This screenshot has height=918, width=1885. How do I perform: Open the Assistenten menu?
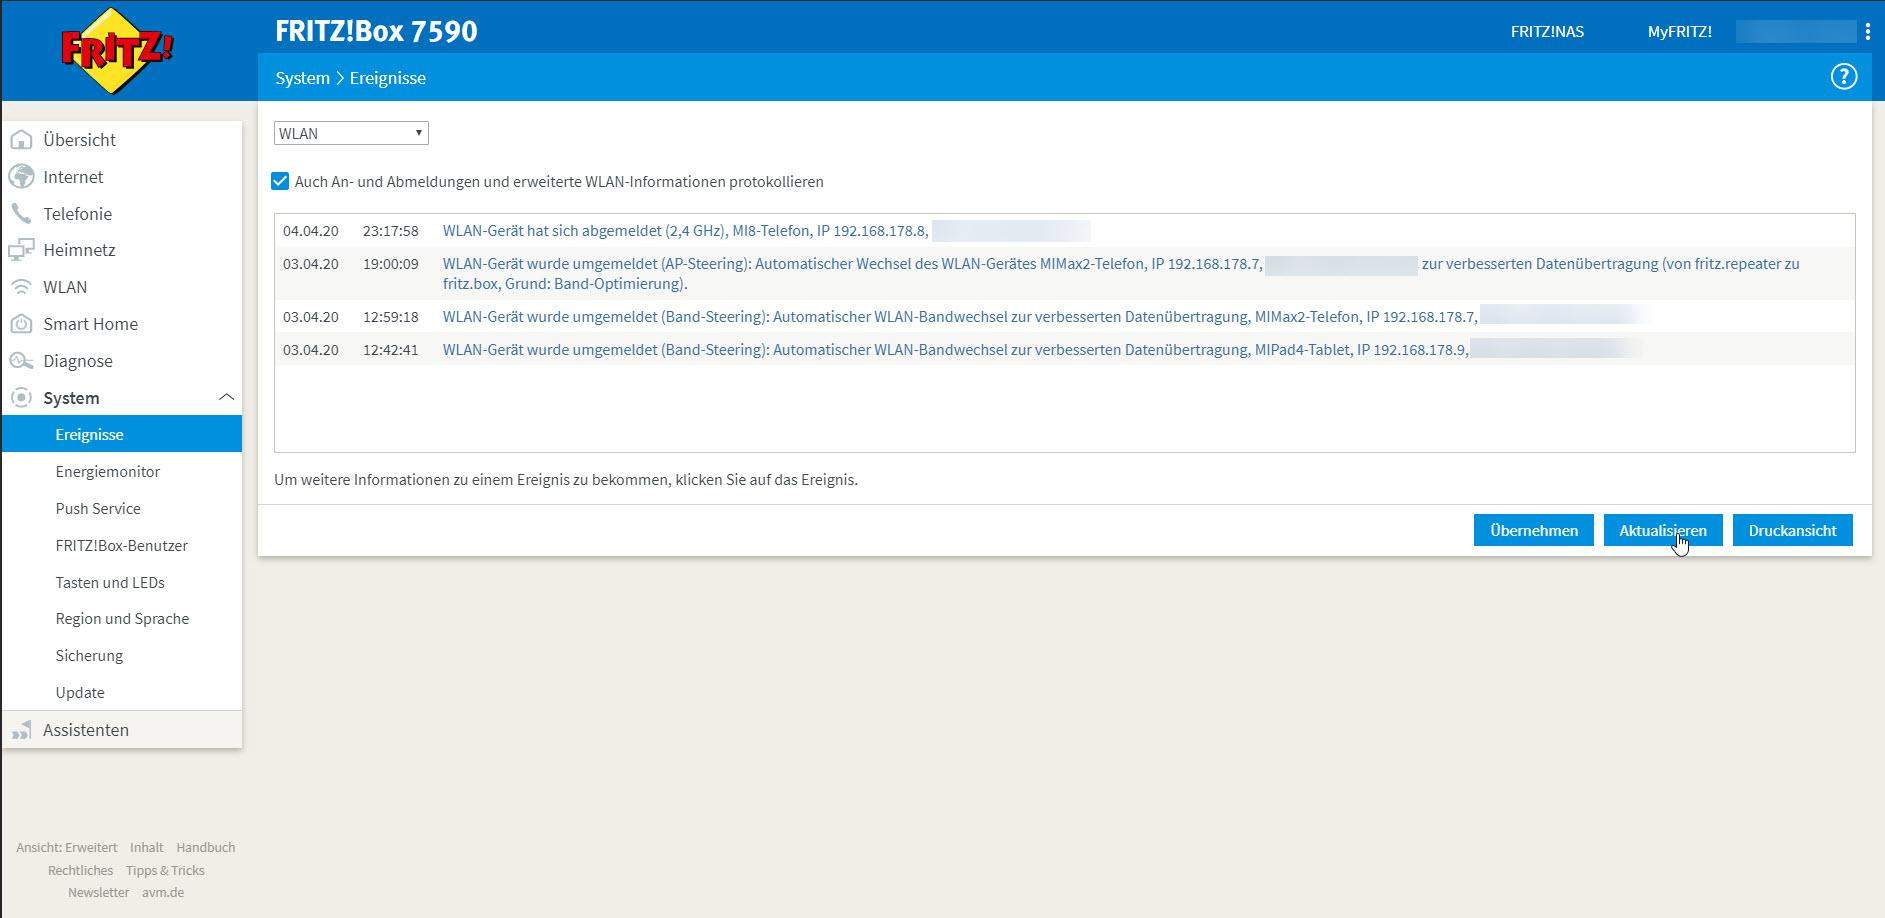[86, 730]
